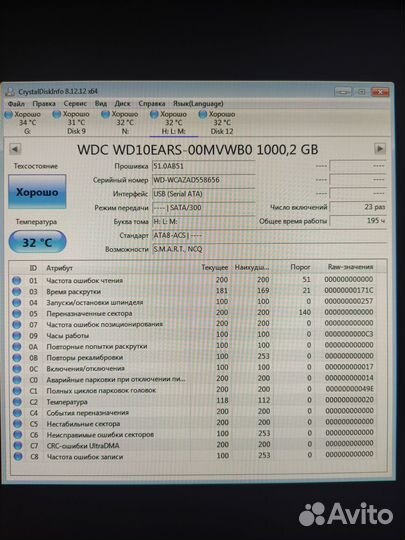Click status icon for attribute C8
The image size is (405, 540).
tap(17, 457)
